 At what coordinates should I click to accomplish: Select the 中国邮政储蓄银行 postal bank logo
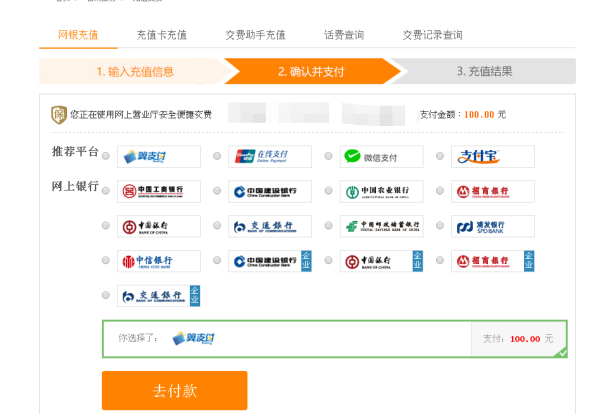[x=381, y=226]
